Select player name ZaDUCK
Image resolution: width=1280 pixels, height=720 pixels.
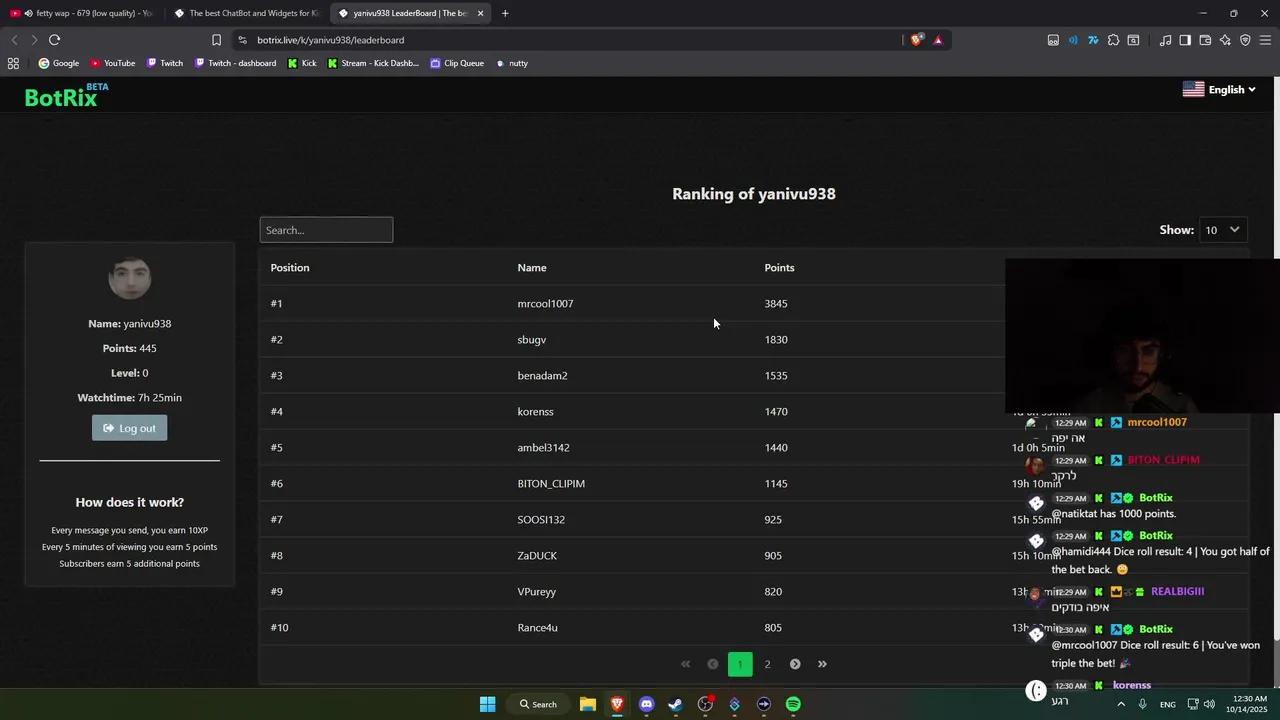pos(537,556)
